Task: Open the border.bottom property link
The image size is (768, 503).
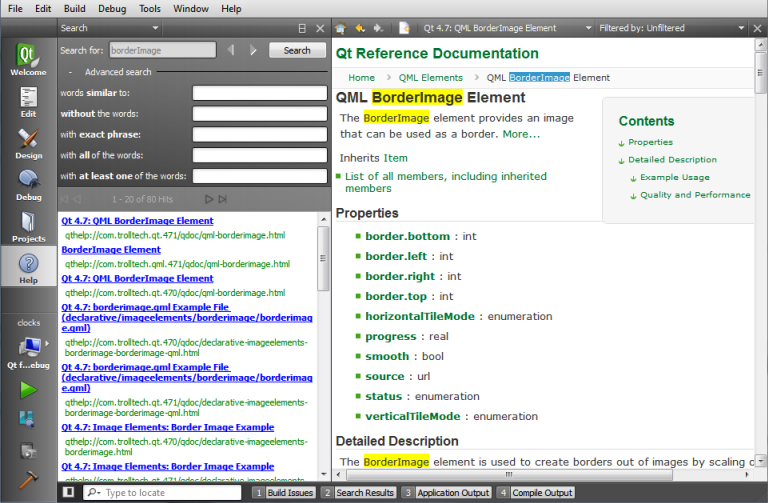Action: point(407,236)
